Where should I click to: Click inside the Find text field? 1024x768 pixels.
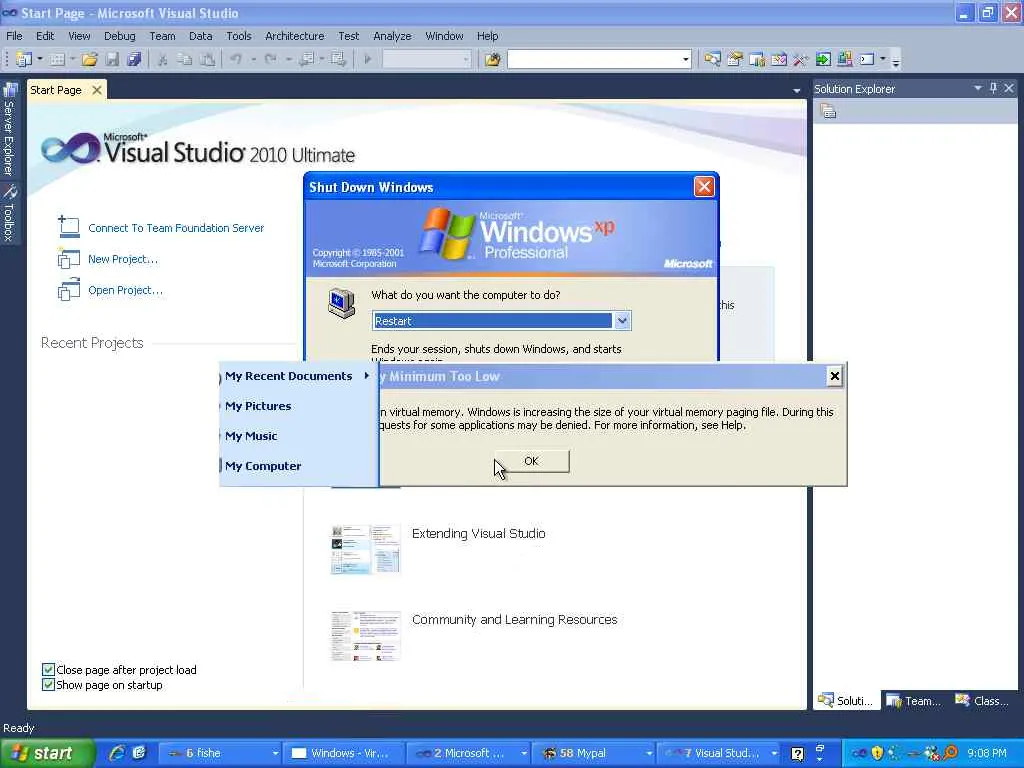594,59
